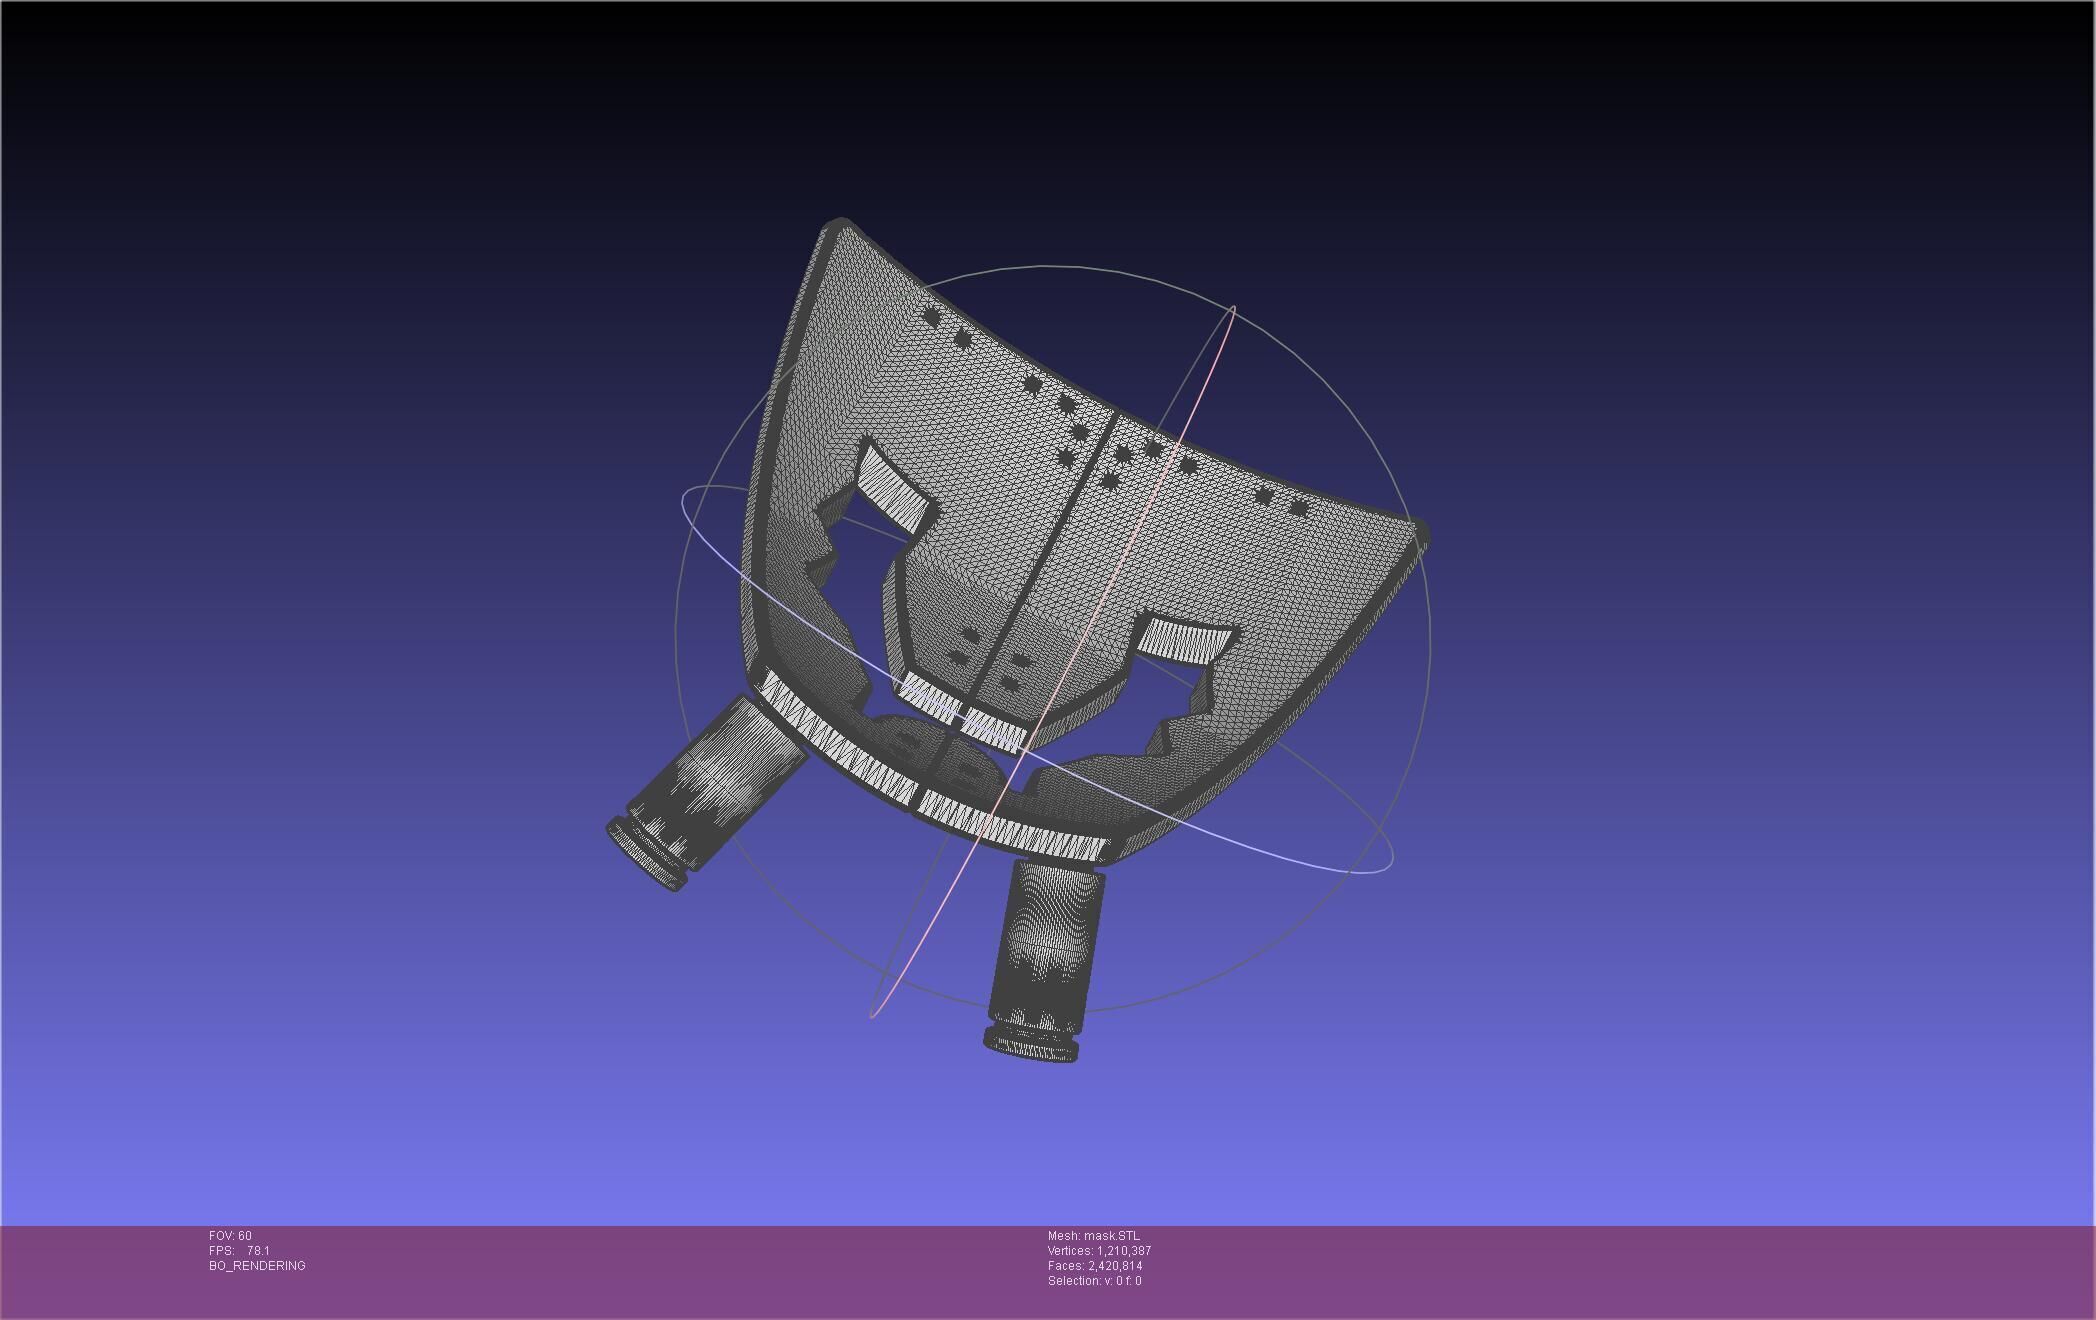Click the Mesh: mask.STL label
The width and height of the screenshot is (2096, 1320).
[1093, 1236]
